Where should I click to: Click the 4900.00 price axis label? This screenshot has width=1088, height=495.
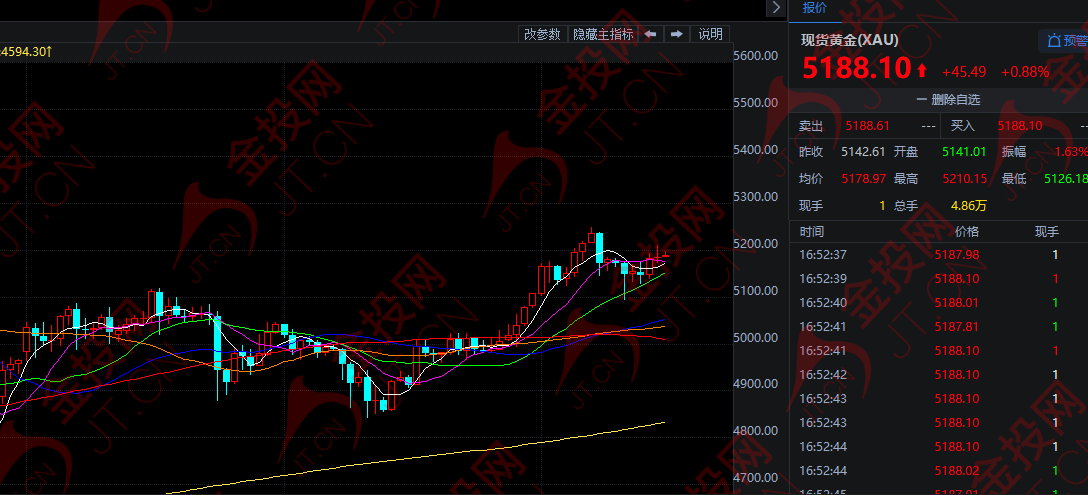pyautogui.click(x=756, y=384)
